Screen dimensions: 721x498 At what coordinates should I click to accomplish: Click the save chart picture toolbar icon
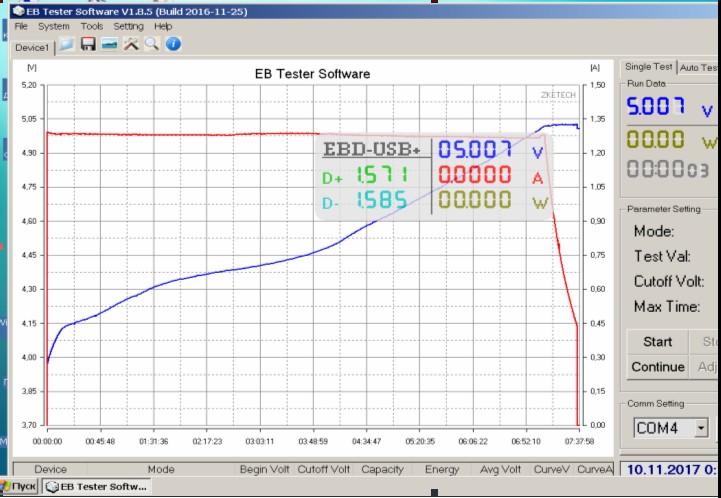[x=109, y=44]
